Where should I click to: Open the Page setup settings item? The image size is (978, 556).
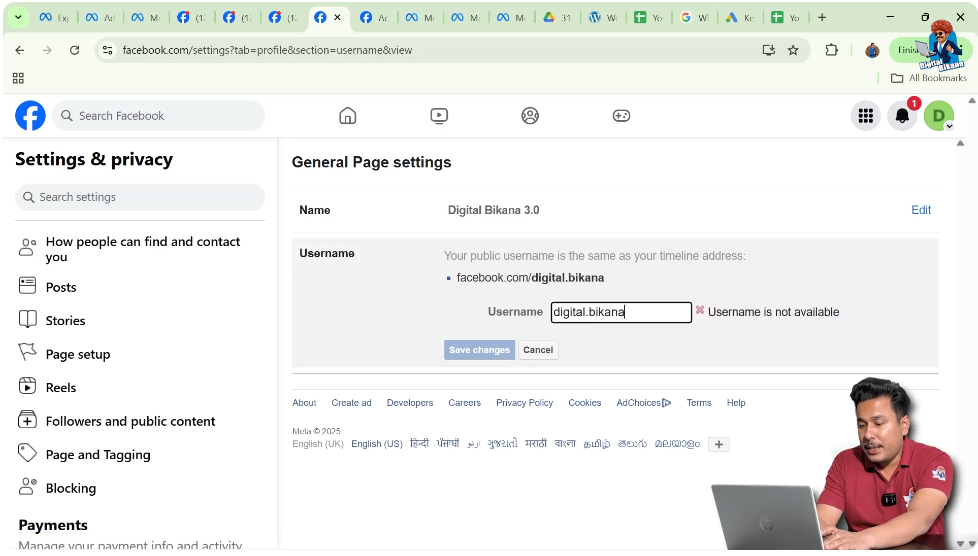pyautogui.click(x=140, y=354)
